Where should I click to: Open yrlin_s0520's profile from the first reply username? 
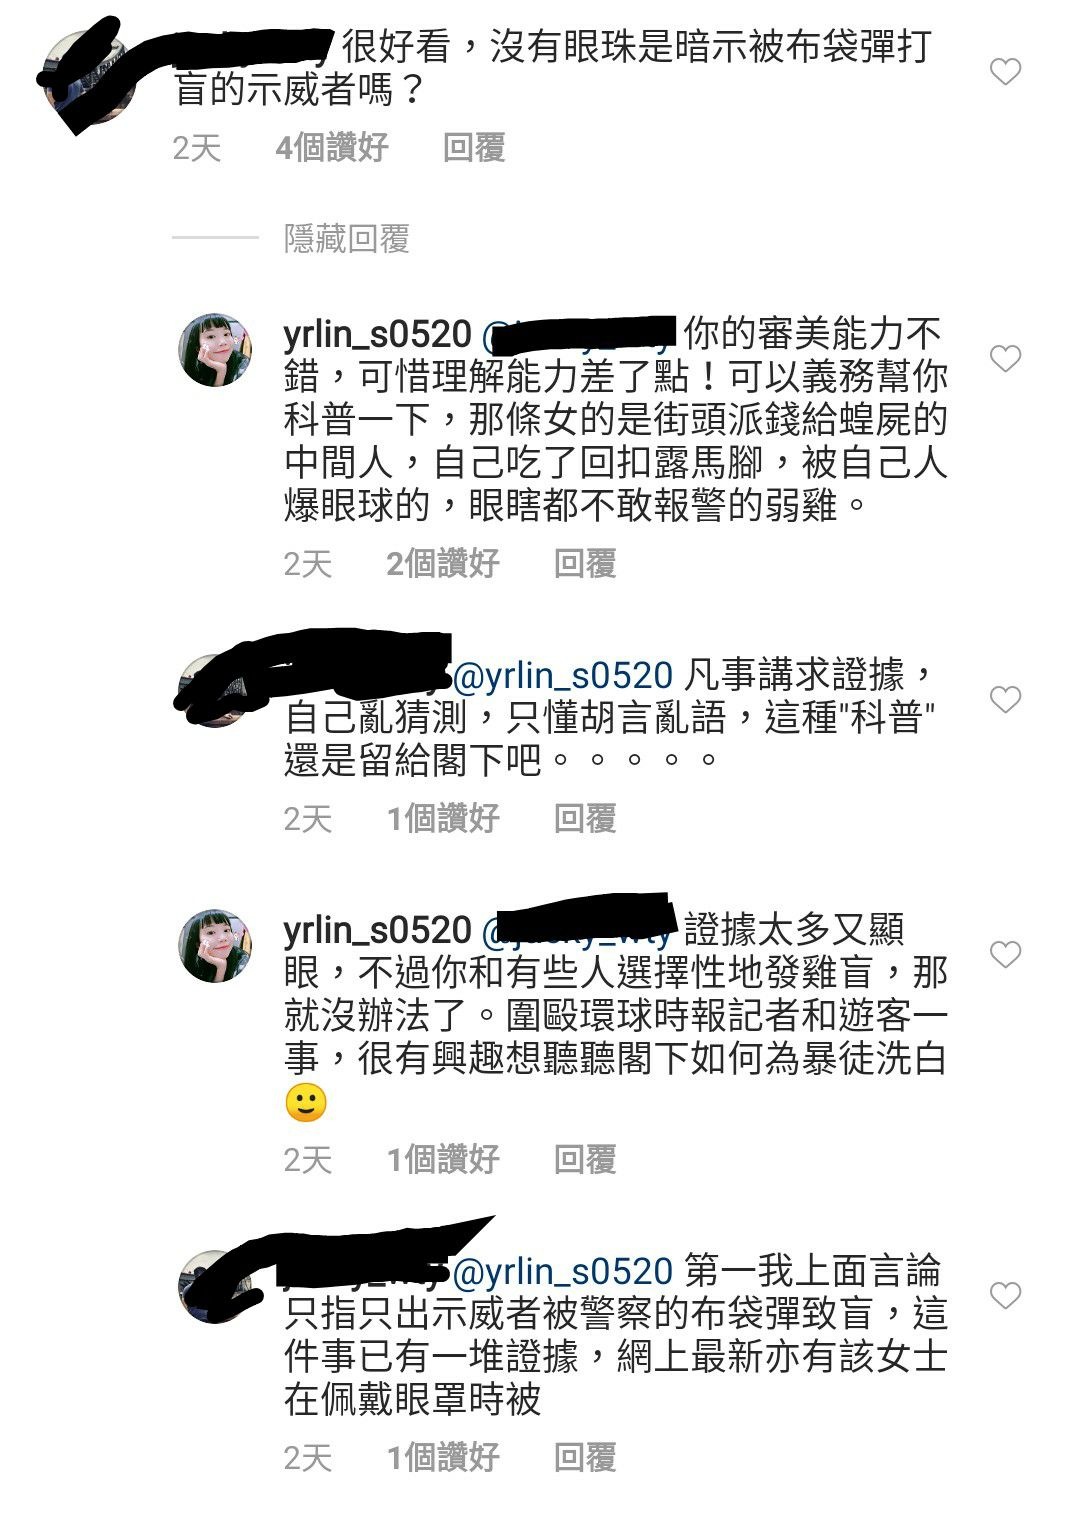click(377, 334)
